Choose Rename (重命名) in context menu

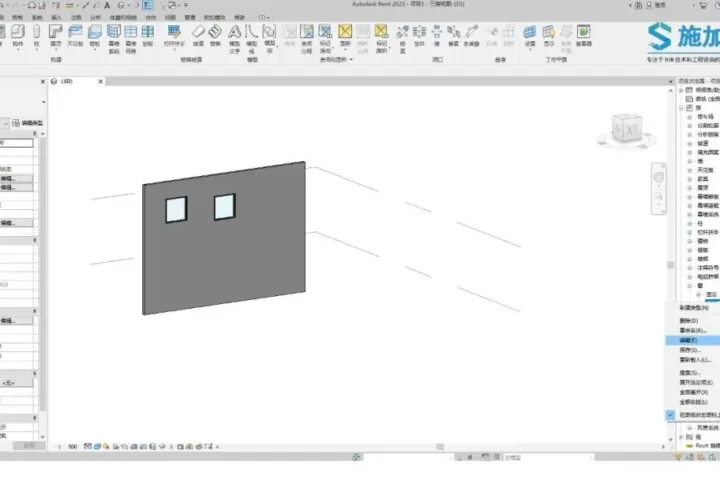(x=693, y=330)
